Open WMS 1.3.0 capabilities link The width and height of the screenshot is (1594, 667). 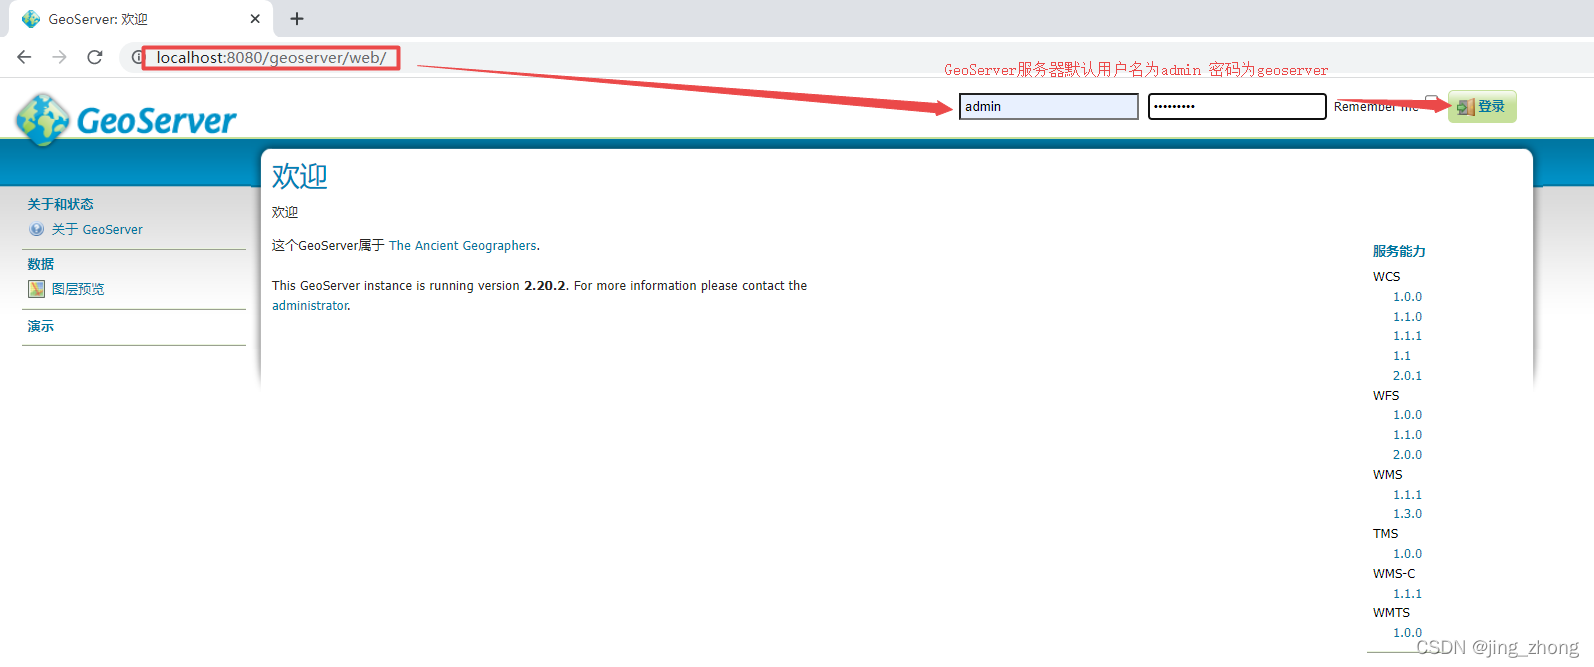[1407, 514]
